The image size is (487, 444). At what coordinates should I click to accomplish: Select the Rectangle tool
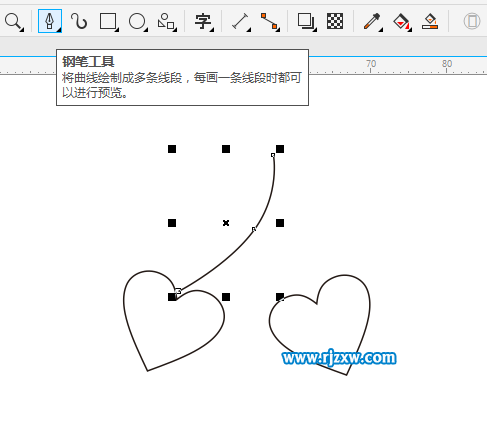point(108,22)
